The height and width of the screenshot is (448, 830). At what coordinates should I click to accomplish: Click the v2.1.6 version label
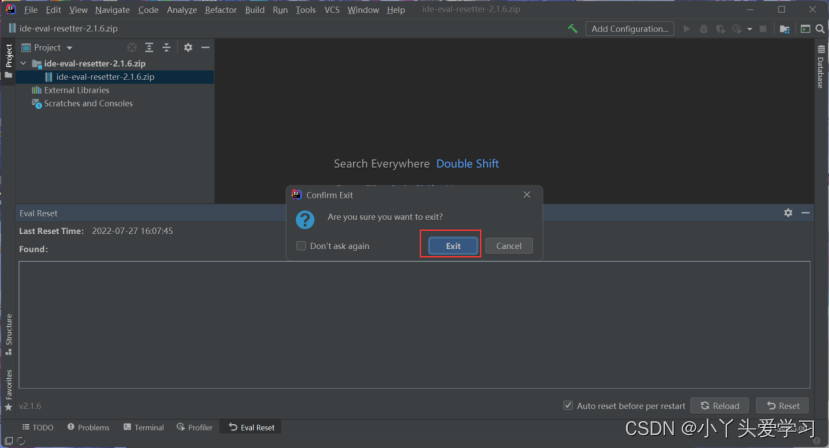tap(30, 406)
